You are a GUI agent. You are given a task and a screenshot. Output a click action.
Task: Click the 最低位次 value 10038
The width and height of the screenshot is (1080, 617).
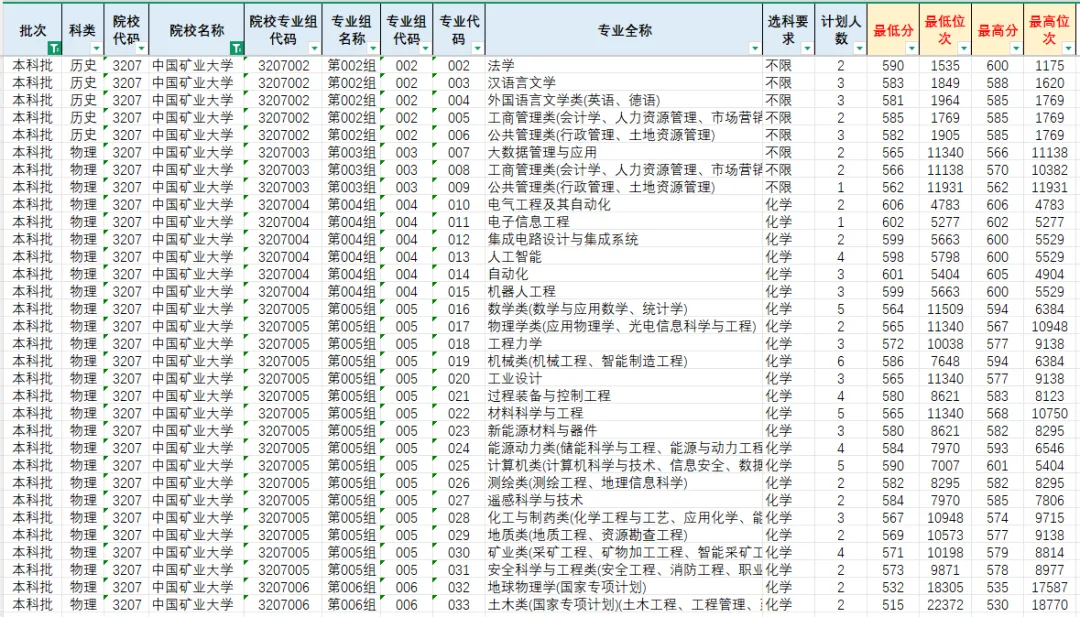click(945, 344)
